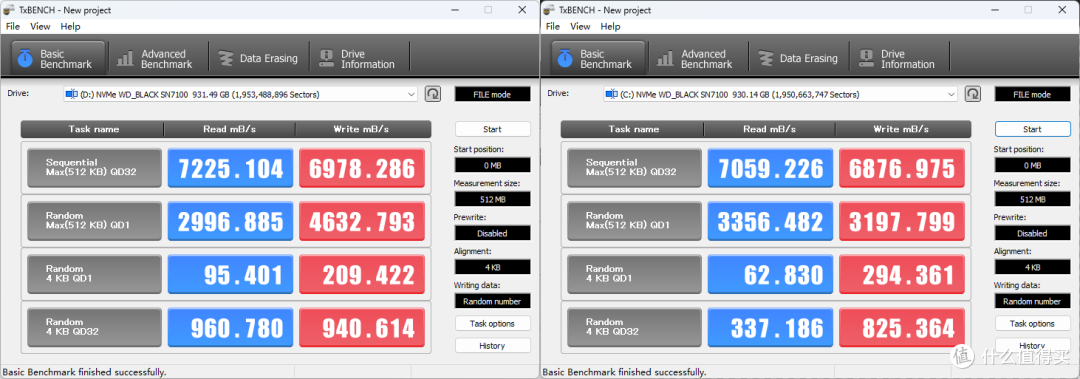The height and width of the screenshot is (379, 1080).
Task: Open Data Erasing tab in left window
Action: click(x=258, y=59)
